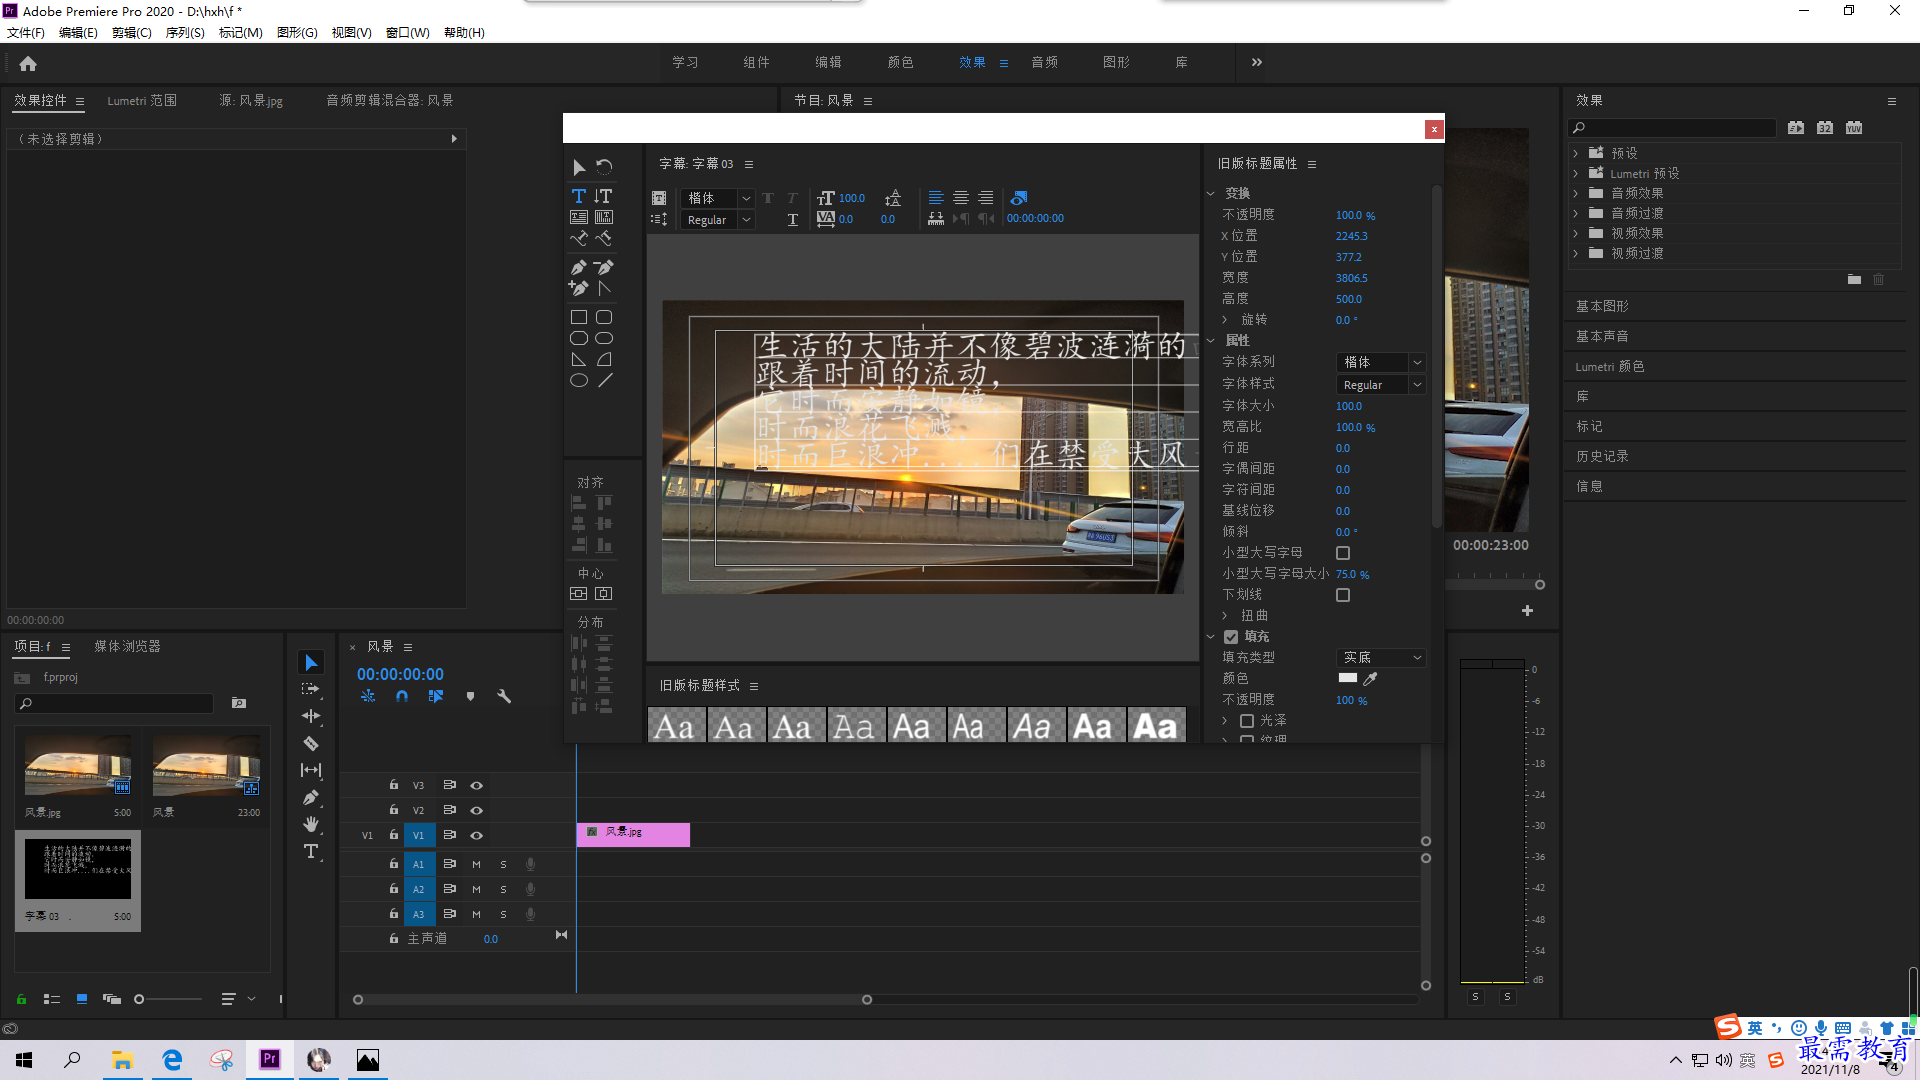Viewport: 1920px width, 1080px height.
Task: Open the 楷体 font dropdown in title toolbar
Action: pyautogui.click(x=718, y=198)
